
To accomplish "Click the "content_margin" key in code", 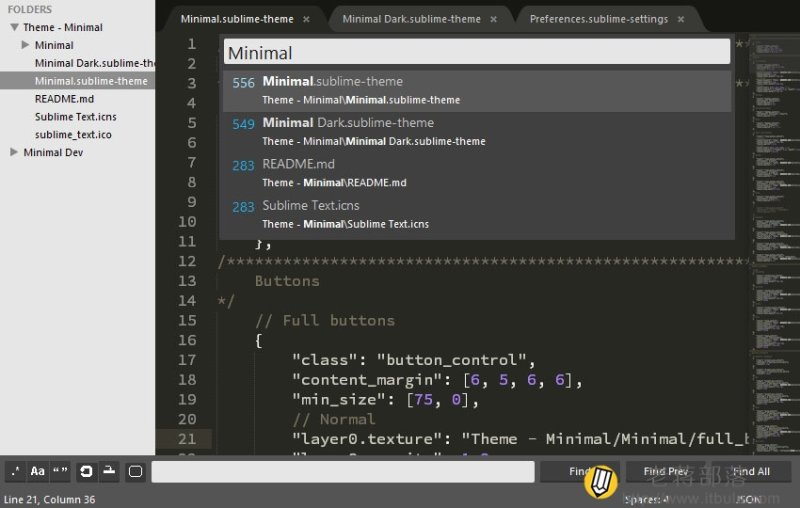I will (x=367, y=380).
